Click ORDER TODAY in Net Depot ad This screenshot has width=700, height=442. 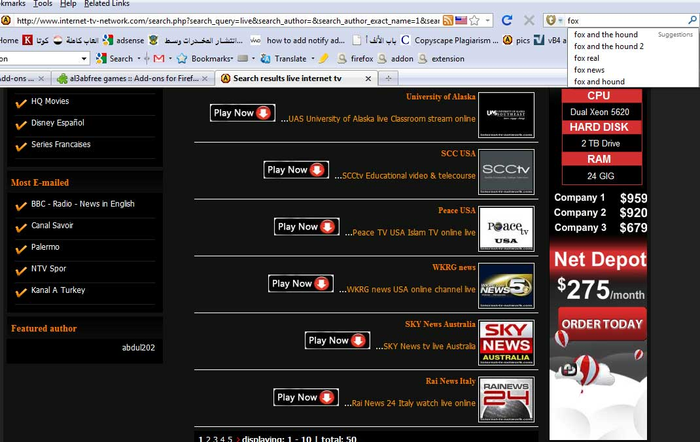point(602,324)
